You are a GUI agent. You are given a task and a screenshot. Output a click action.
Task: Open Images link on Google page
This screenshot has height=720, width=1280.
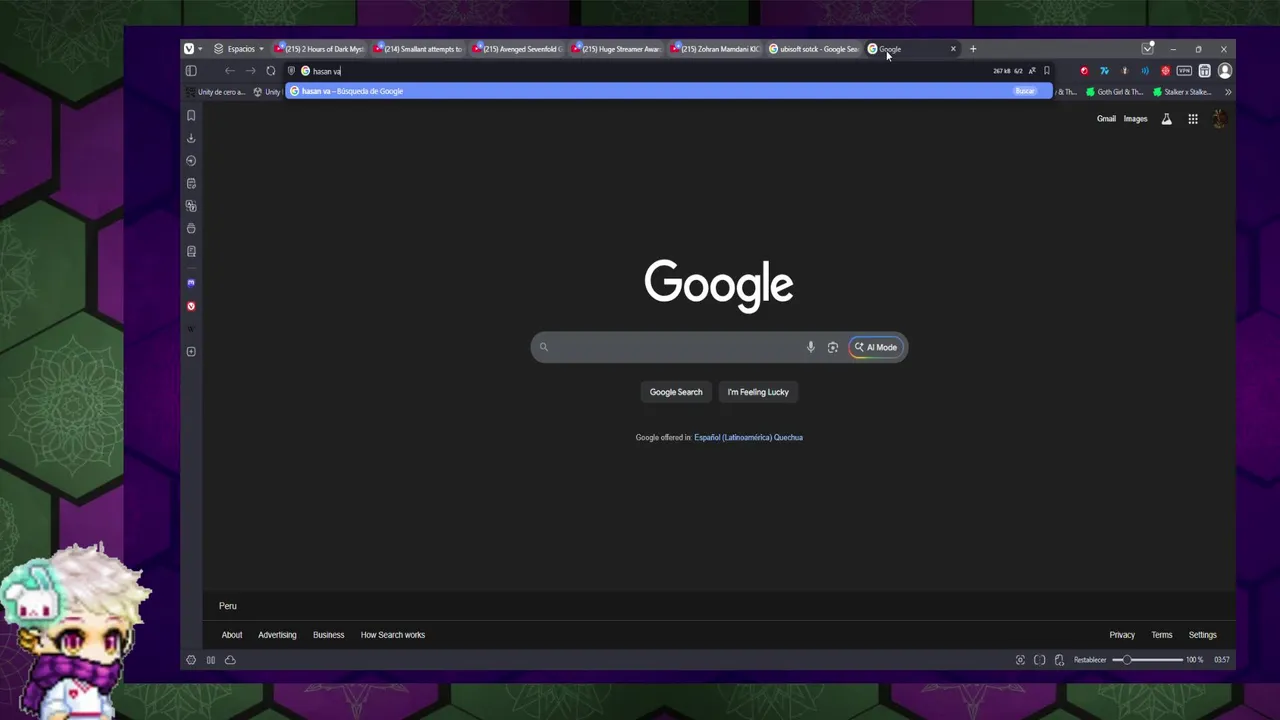(x=1135, y=119)
